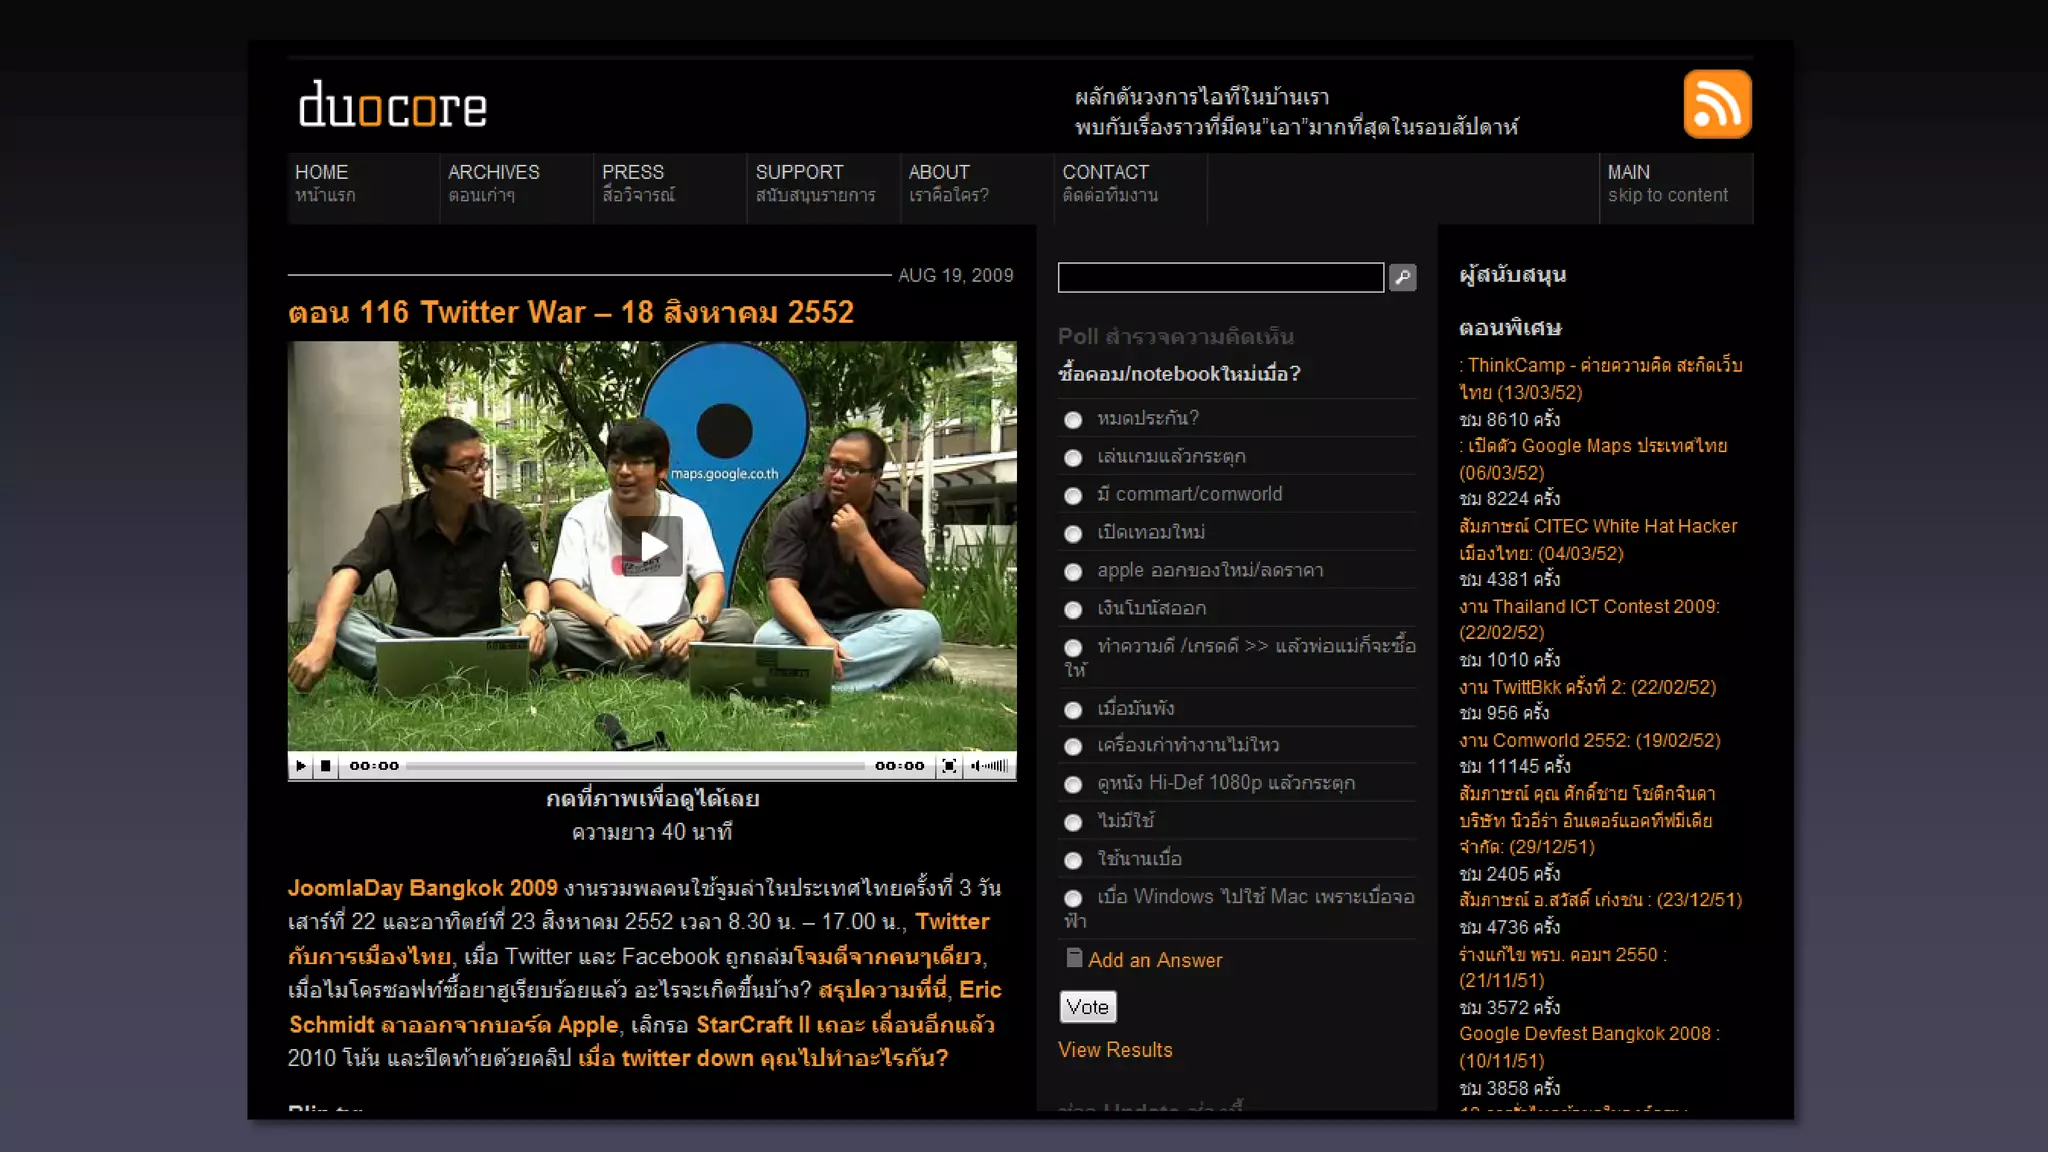The height and width of the screenshot is (1152, 2048).
Task: Choose the 'commart/comworld' poll radio button
Action: [1073, 496]
